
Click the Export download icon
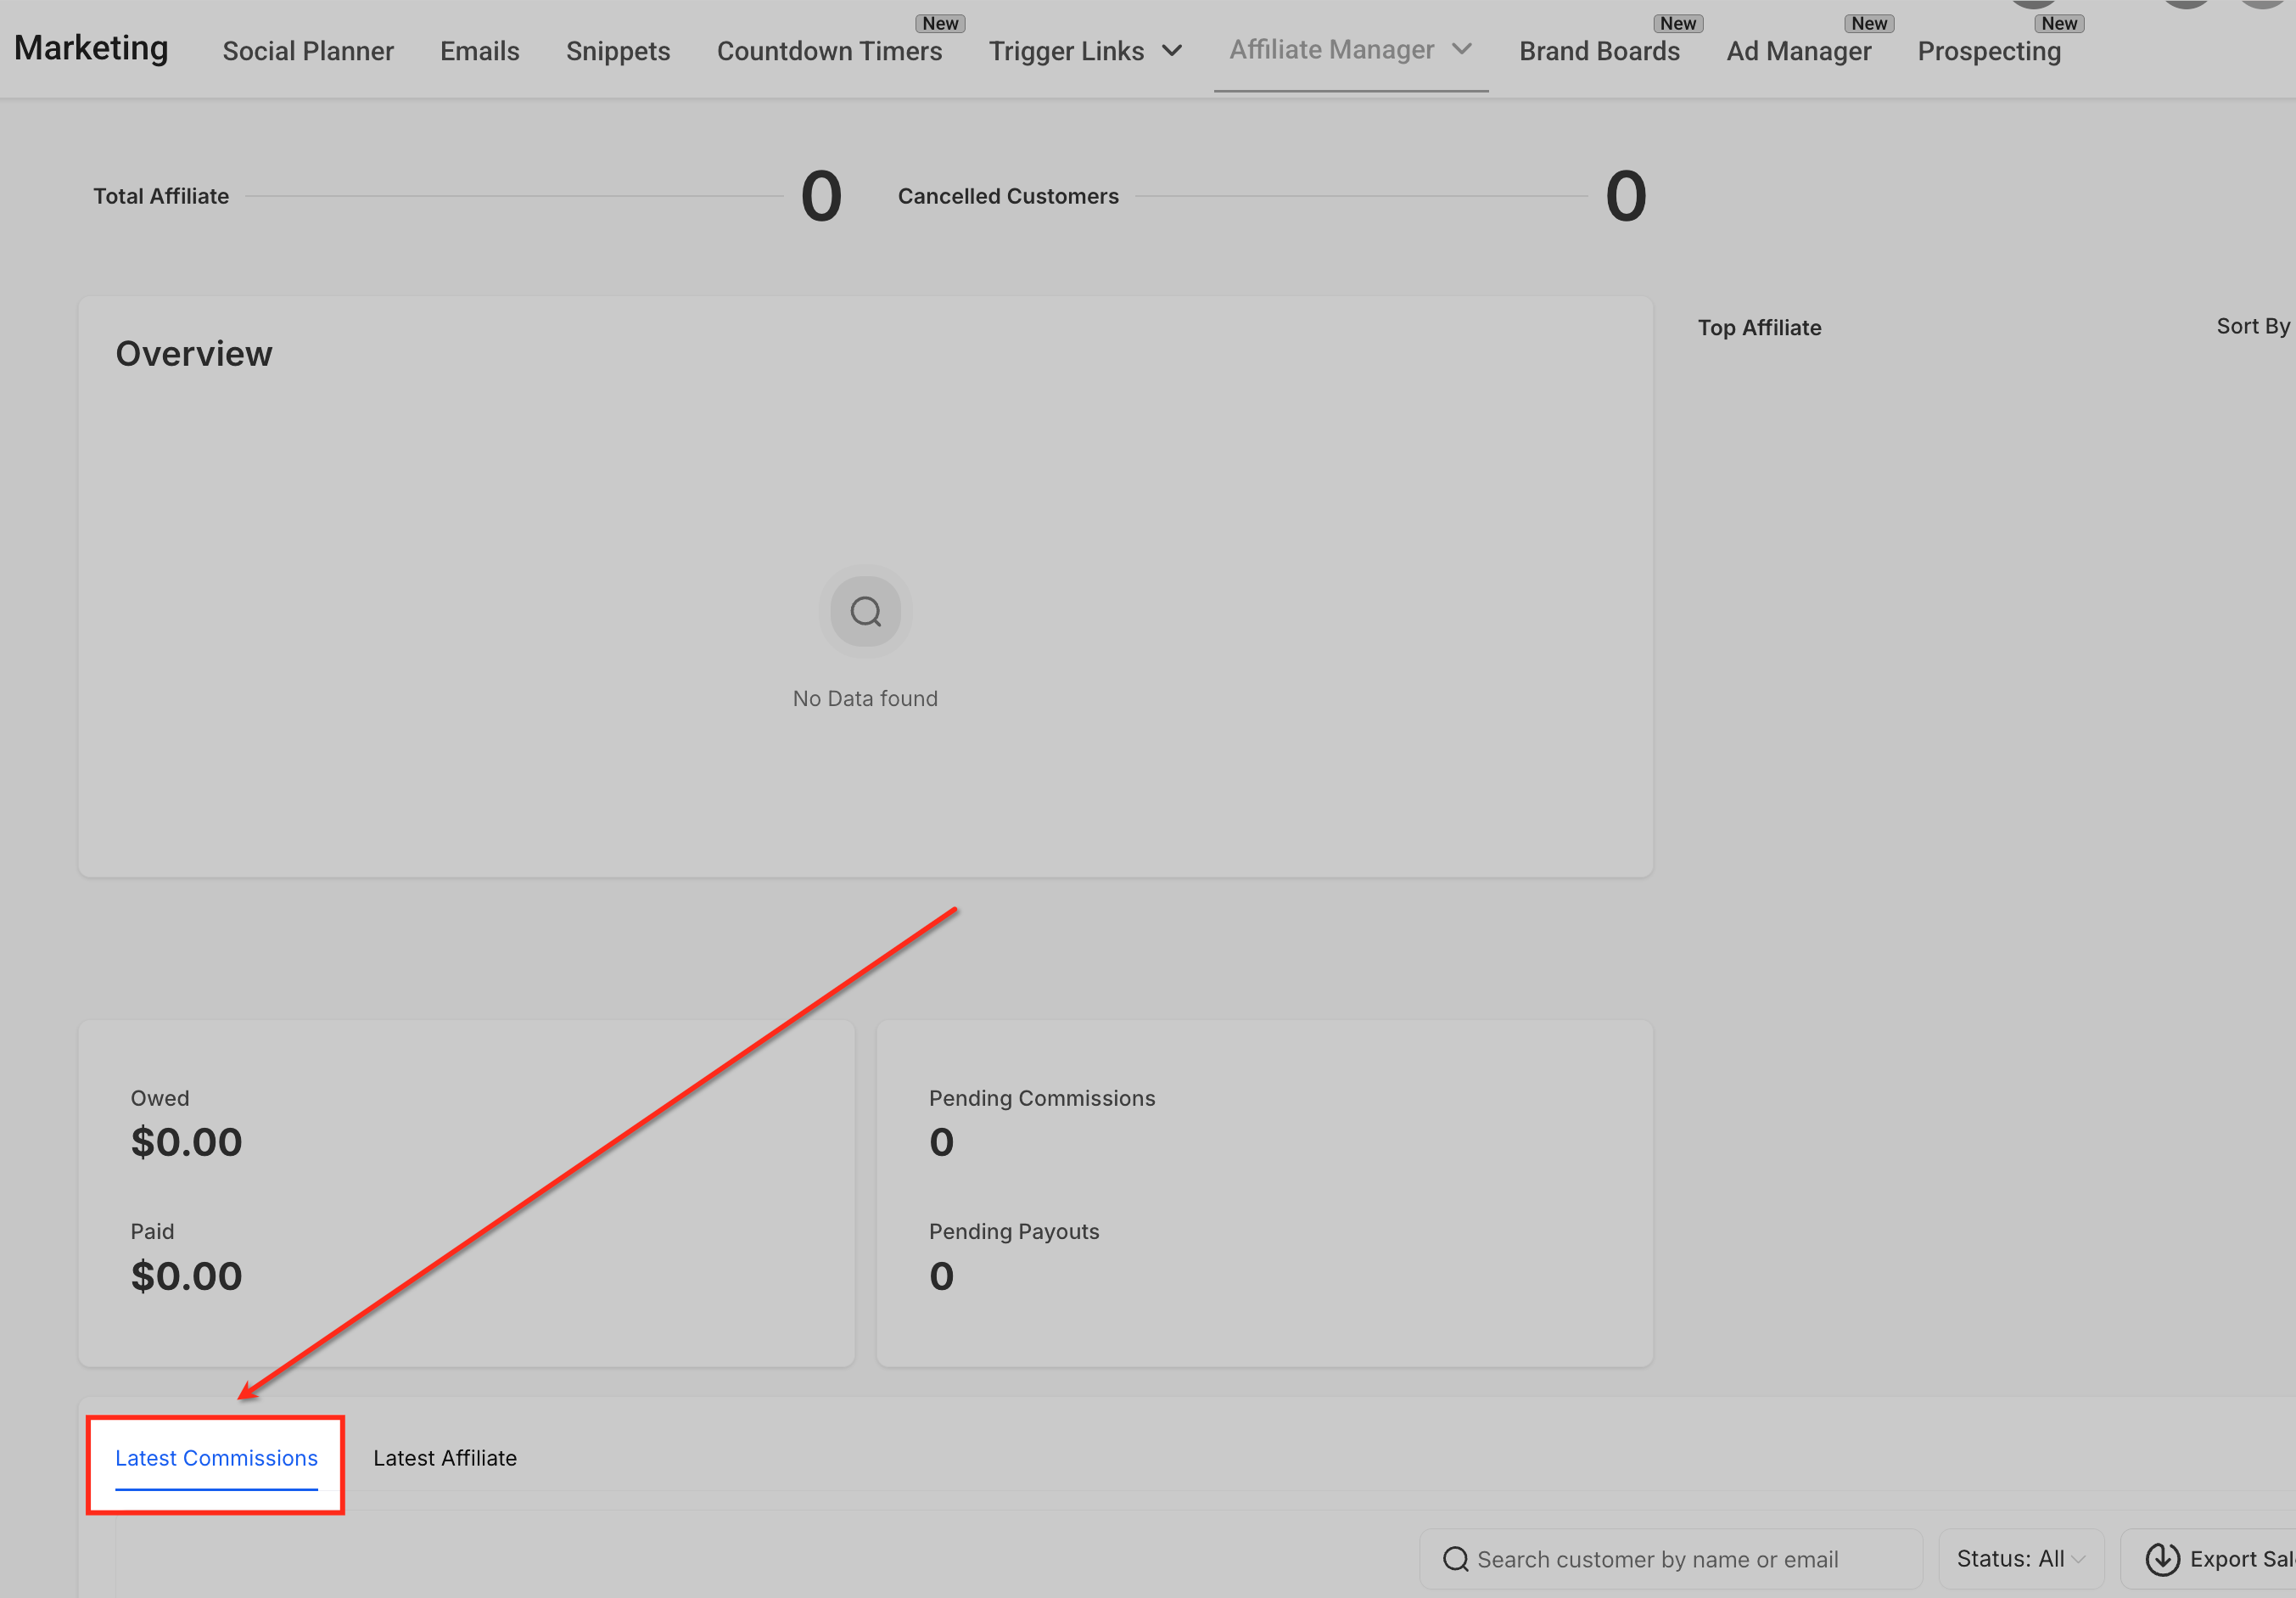pos(2162,1559)
